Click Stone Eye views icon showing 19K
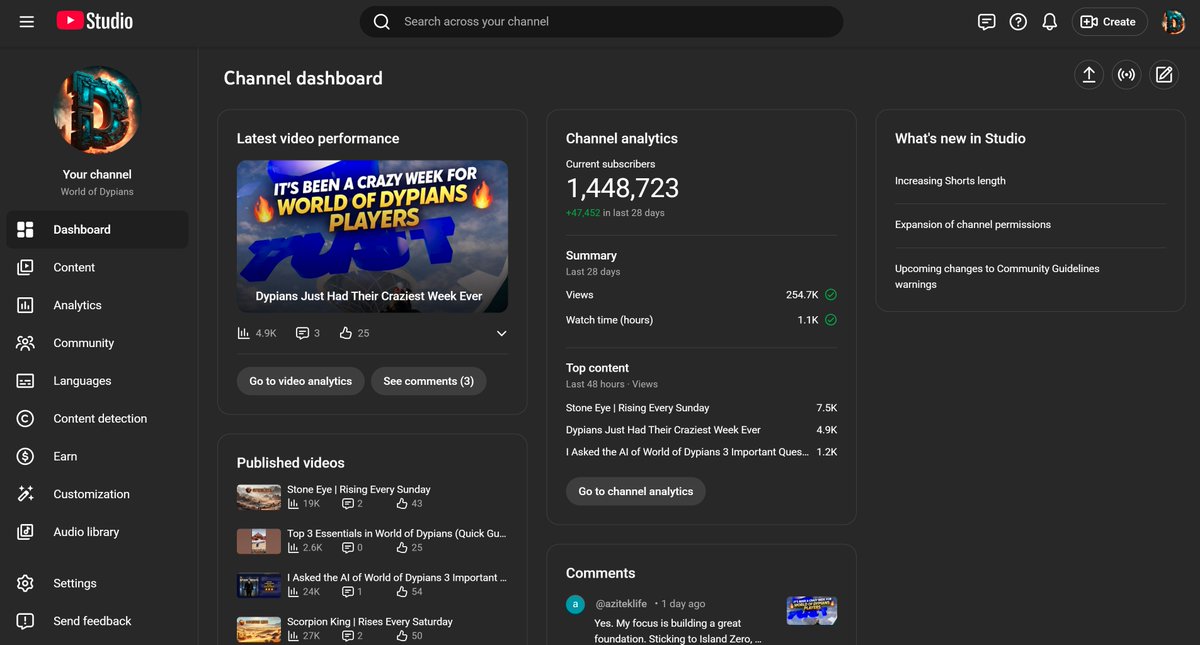 [293, 504]
